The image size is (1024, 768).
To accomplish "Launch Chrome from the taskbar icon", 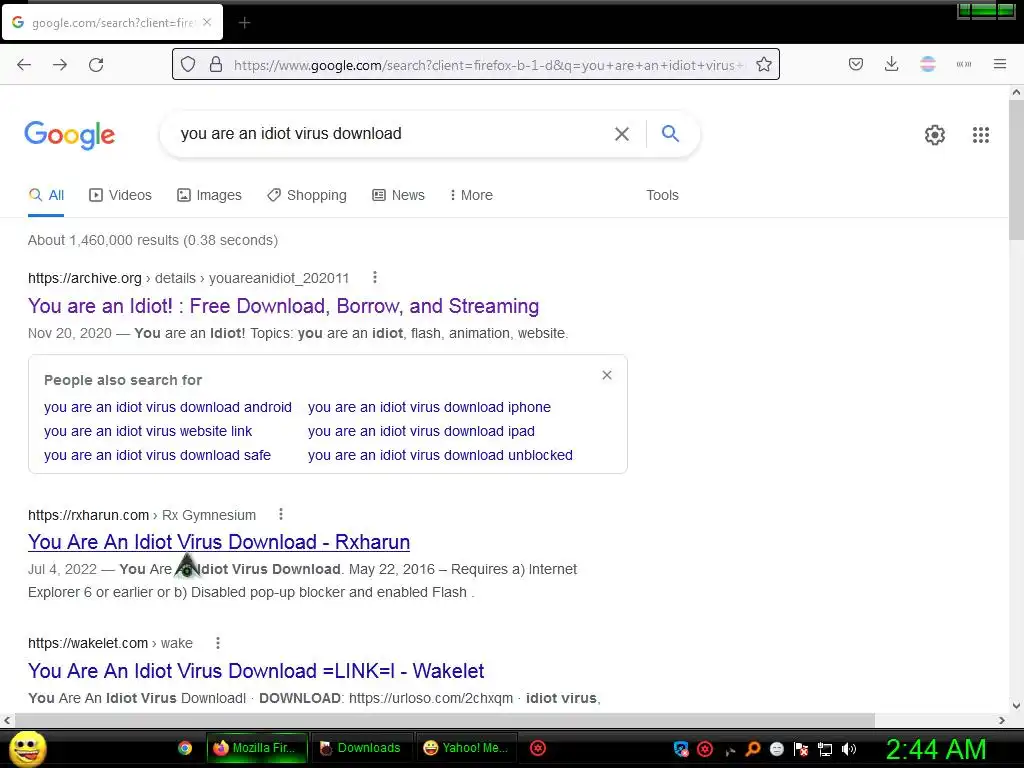I will (185, 748).
